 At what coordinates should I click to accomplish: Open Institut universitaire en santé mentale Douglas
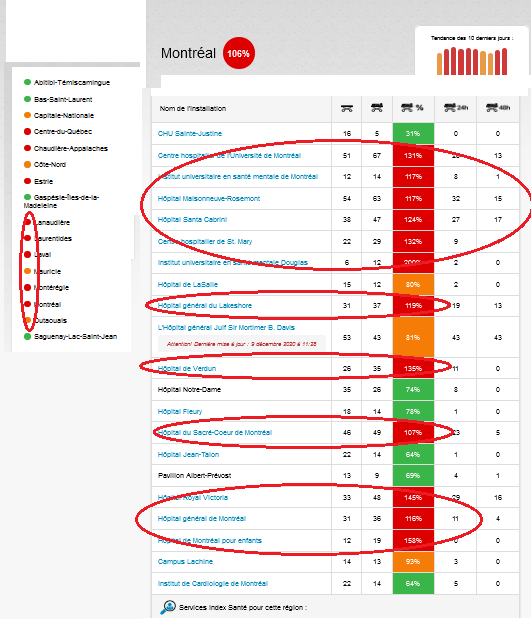[233, 263]
